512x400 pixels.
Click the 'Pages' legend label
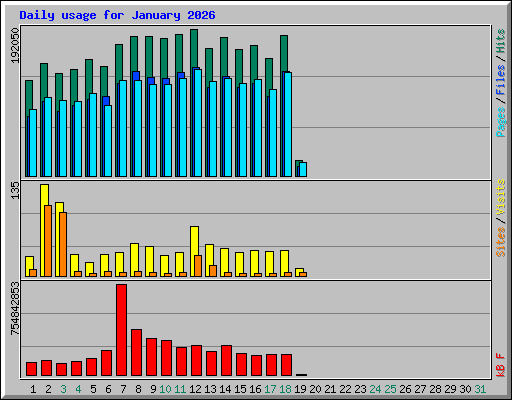(x=500, y=122)
